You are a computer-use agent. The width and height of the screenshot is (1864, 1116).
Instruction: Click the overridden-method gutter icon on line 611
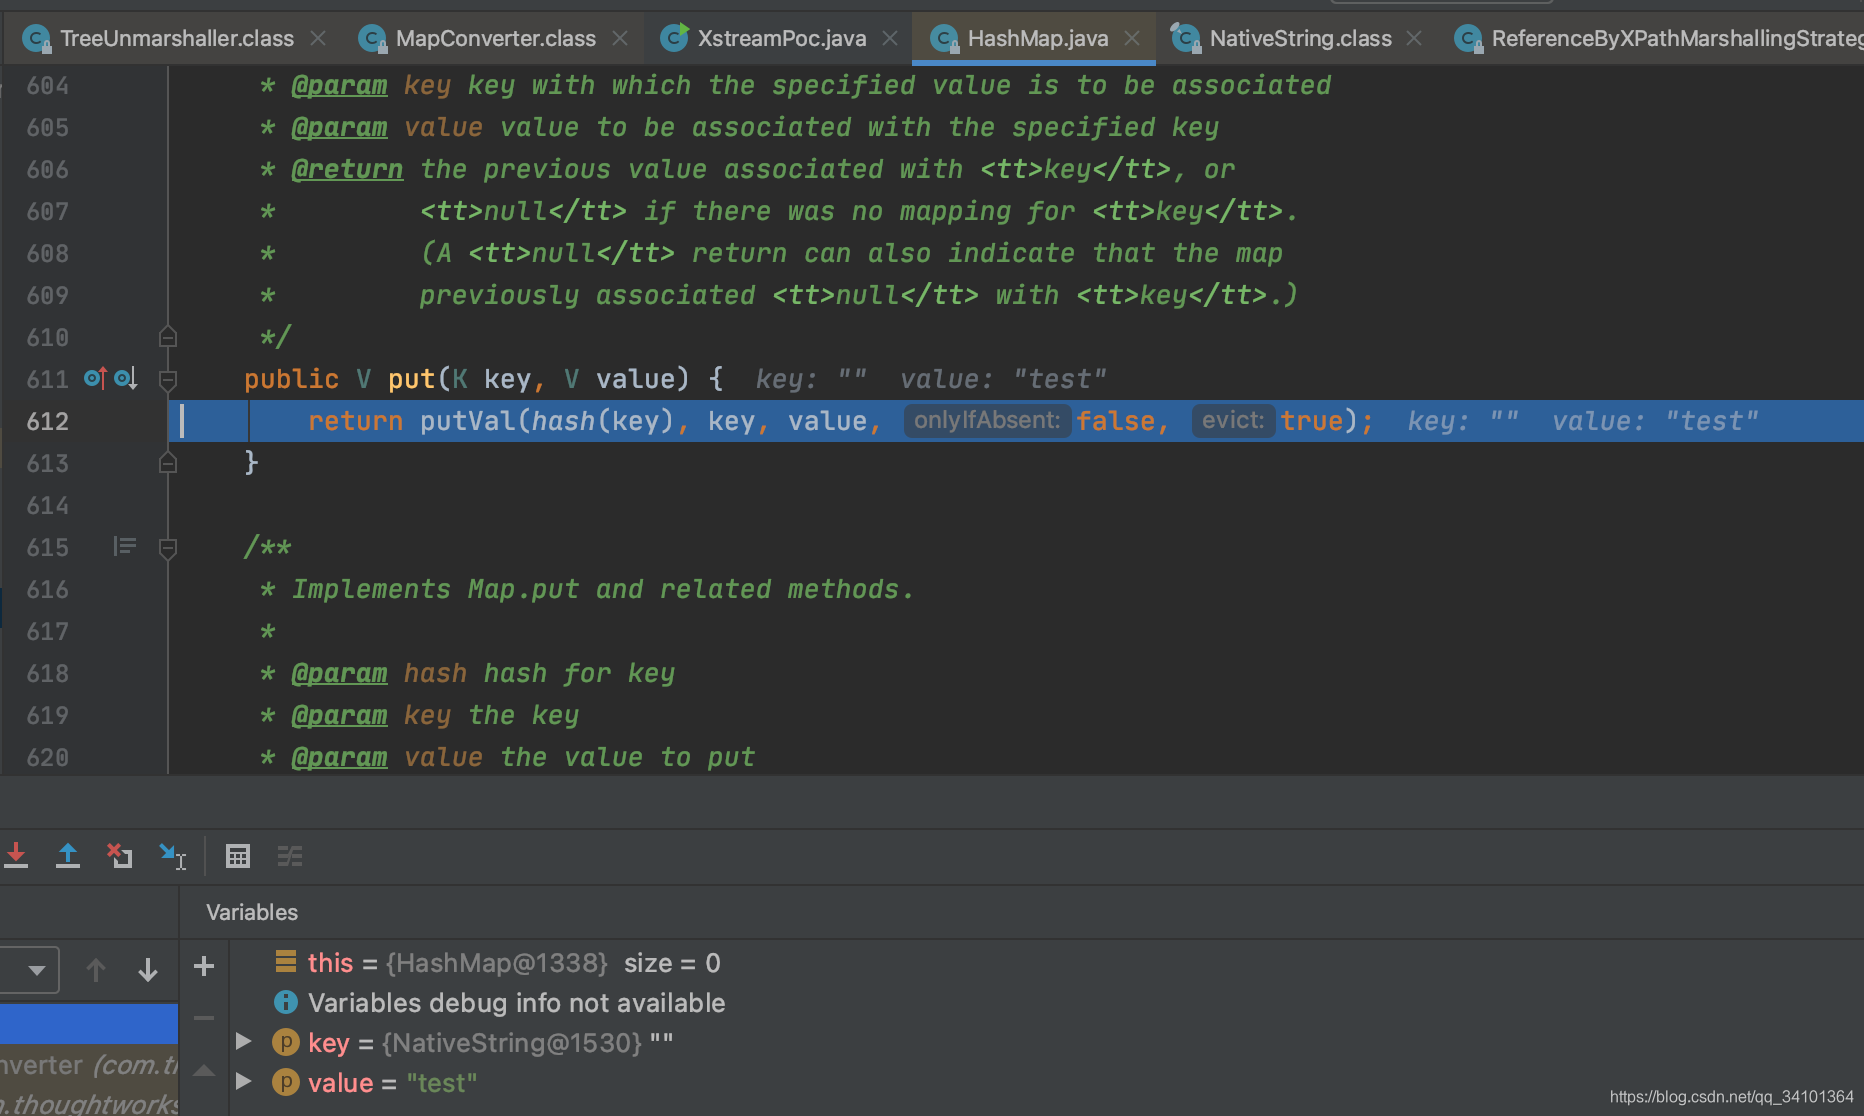pyautogui.click(x=126, y=378)
